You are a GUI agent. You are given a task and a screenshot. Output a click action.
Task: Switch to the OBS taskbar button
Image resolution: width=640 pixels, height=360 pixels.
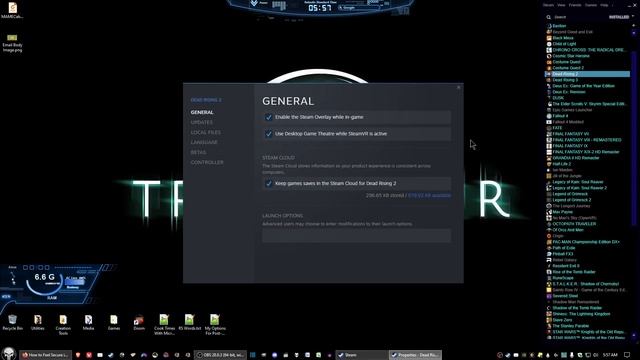(220, 355)
